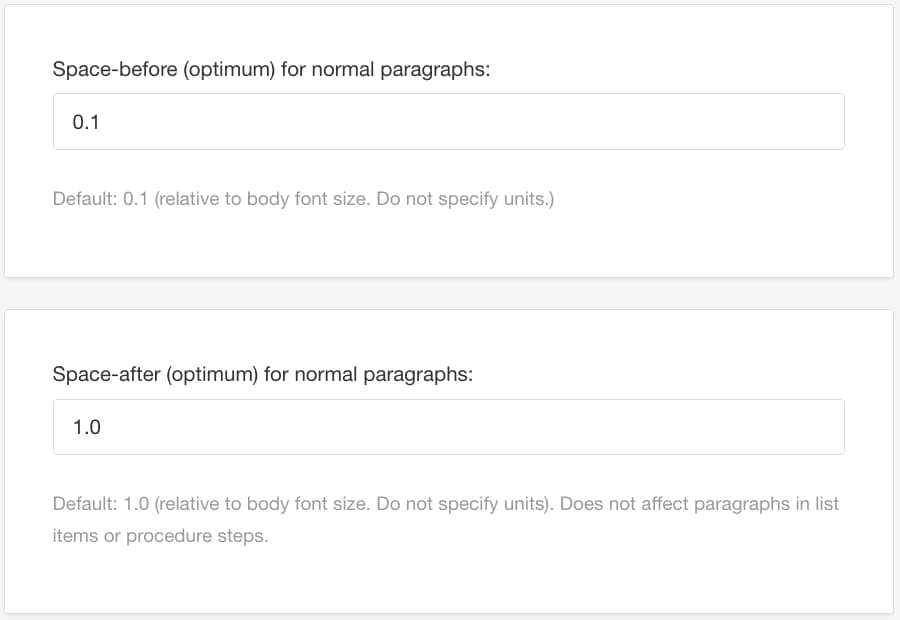Click the Space-before (optimum) field label
The height and width of the screenshot is (620, 900).
[x=271, y=71]
